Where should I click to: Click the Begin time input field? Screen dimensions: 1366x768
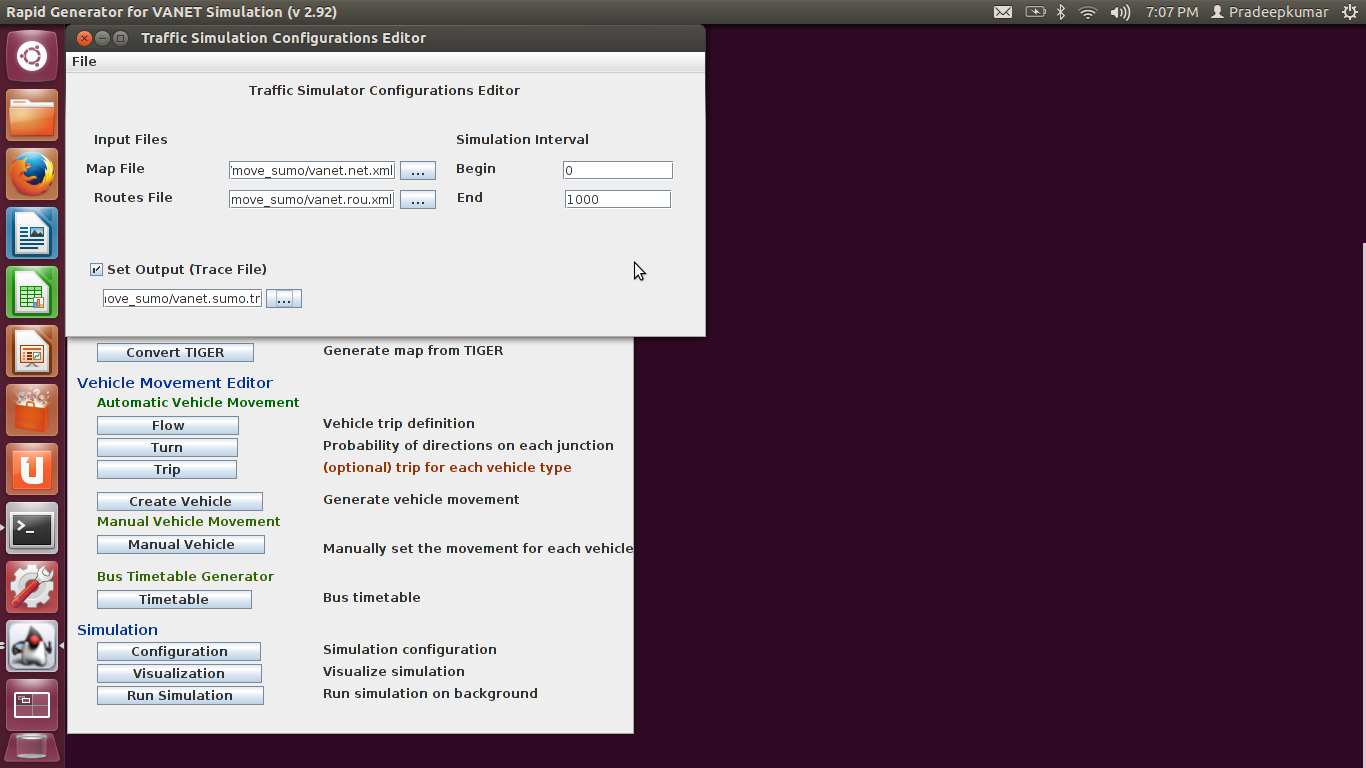(x=618, y=171)
